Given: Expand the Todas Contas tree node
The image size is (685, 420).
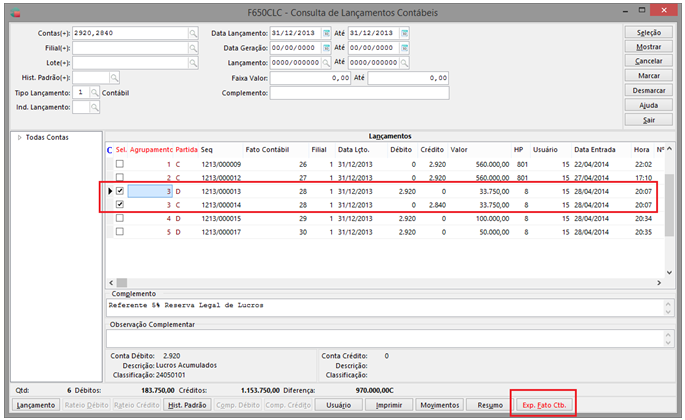Looking at the screenshot, I should tap(19, 138).
